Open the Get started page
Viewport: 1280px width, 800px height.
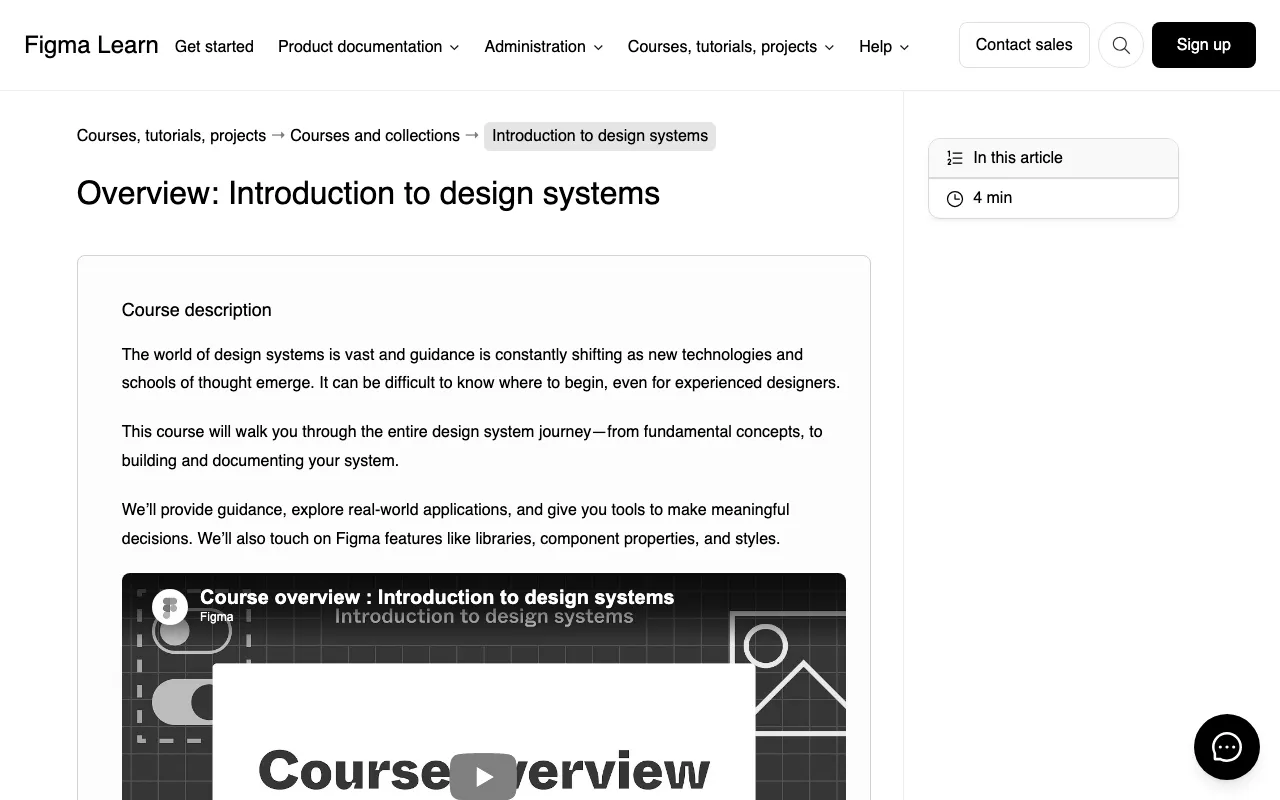[x=214, y=46]
